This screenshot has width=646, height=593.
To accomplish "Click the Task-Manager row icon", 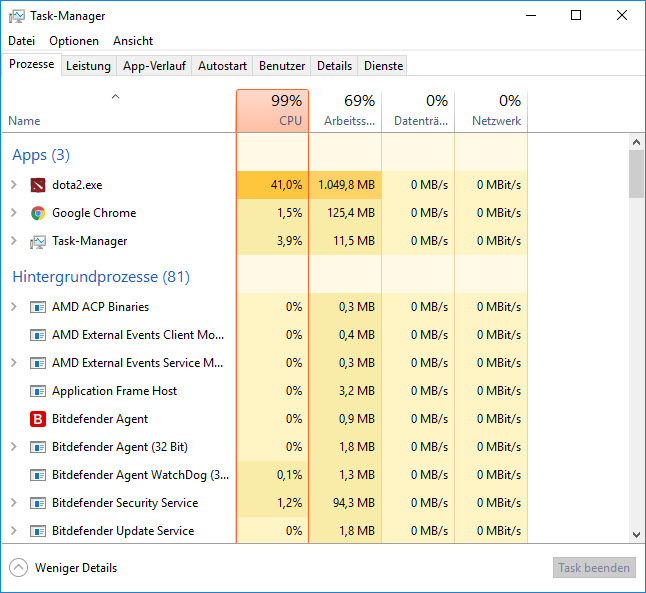I will click(38, 241).
